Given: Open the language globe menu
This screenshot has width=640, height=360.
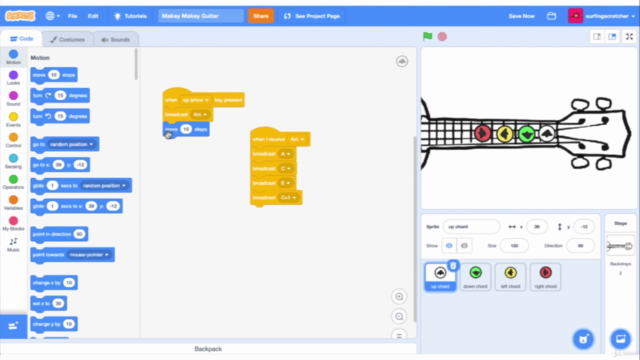Looking at the screenshot, I should 53,16.
